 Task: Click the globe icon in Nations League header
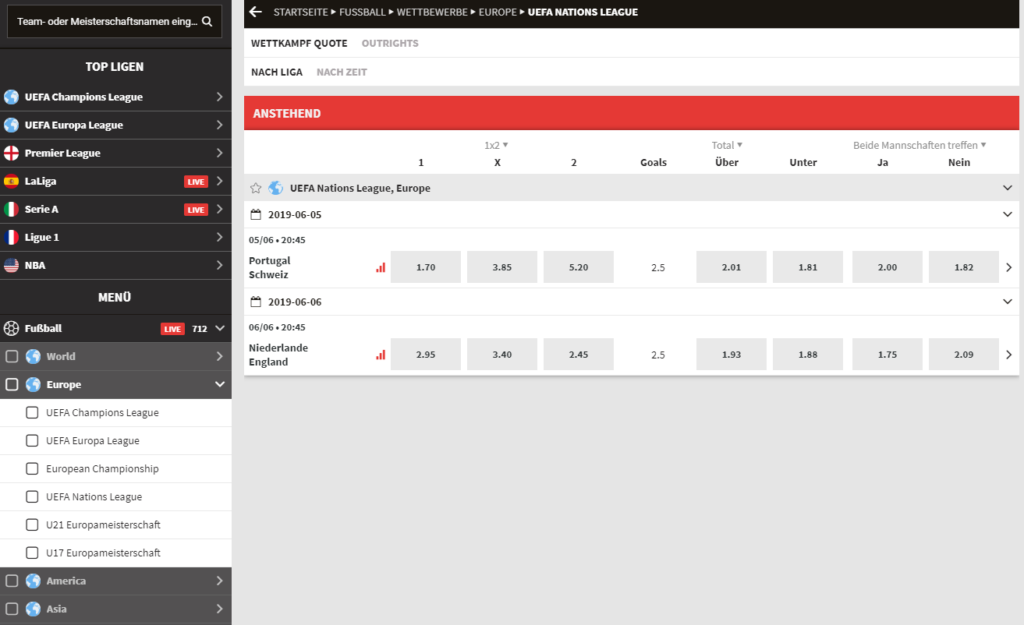(x=276, y=188)
